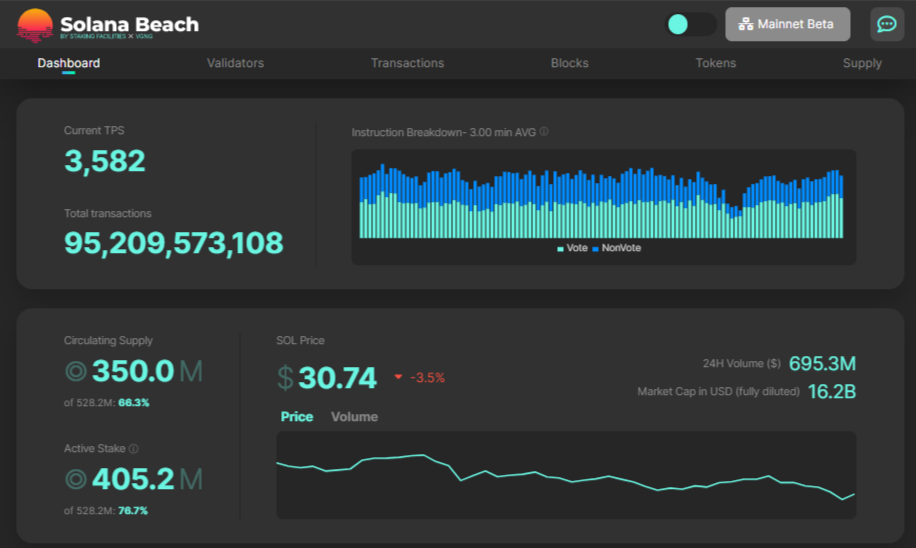Click the info icon next to Active Stake
916x548 pixels.
133,449
